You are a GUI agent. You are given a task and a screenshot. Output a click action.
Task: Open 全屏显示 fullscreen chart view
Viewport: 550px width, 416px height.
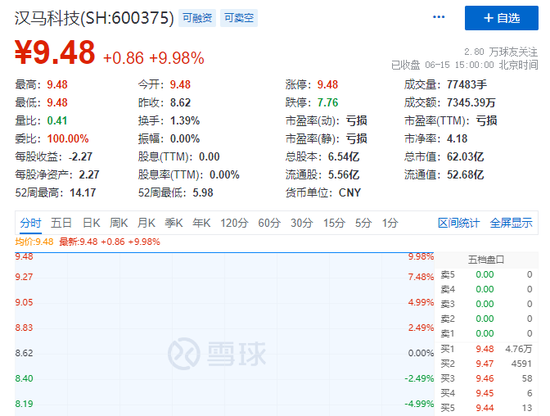tap(511, 223)
